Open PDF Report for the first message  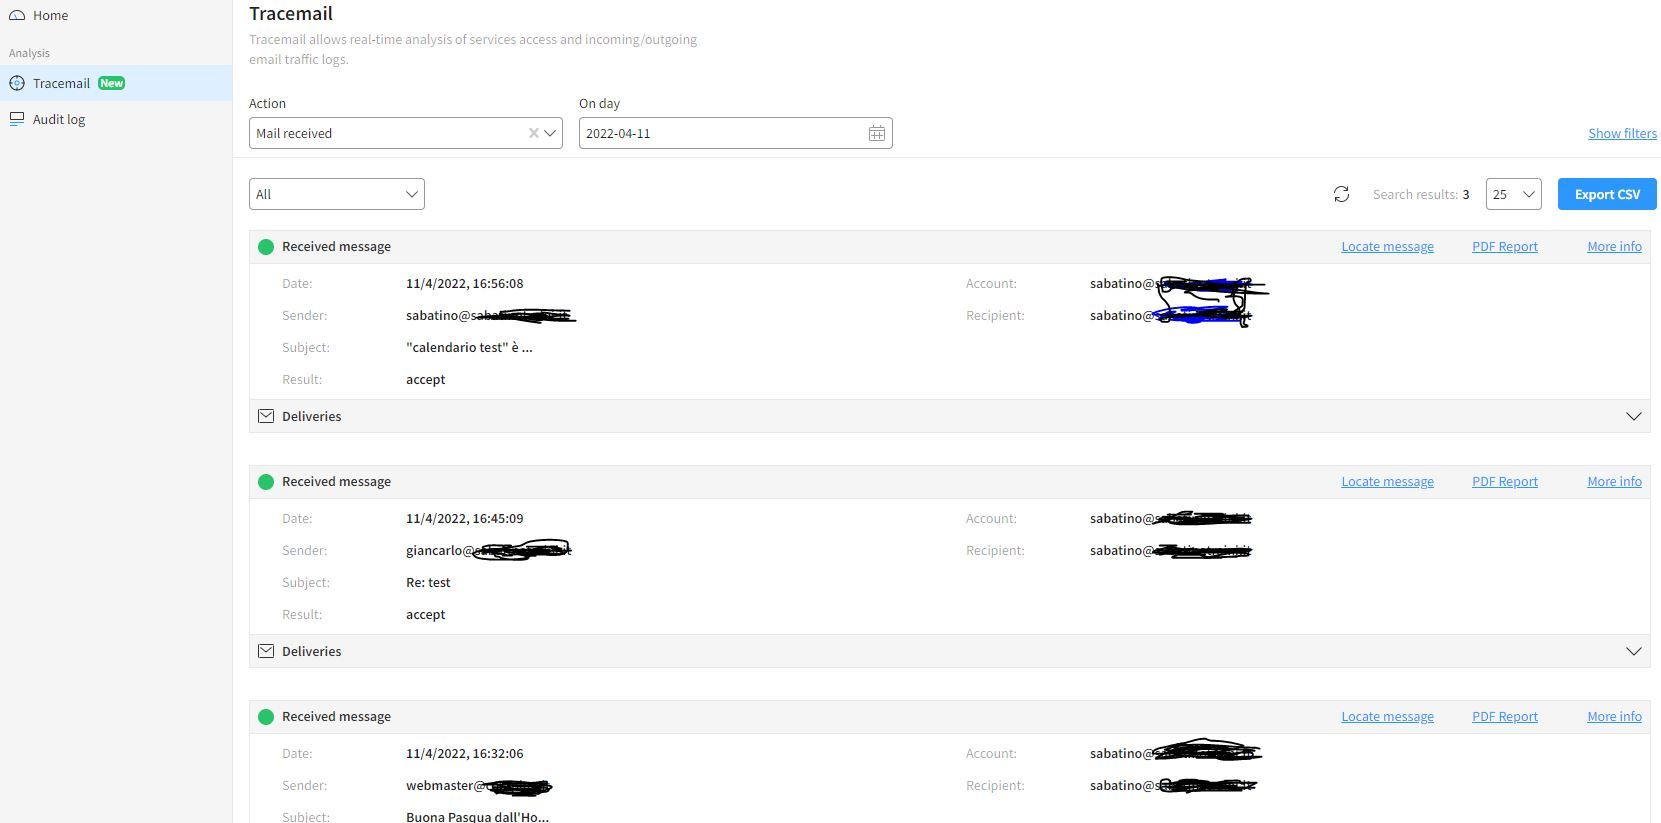[1504, 247]
